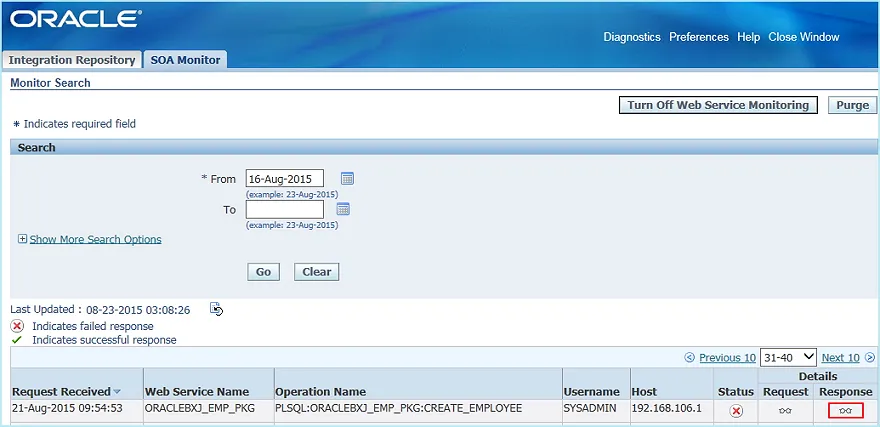Viewport: 880px width, 427px height.
Task: Click Username column header
Action: [592, 392]
